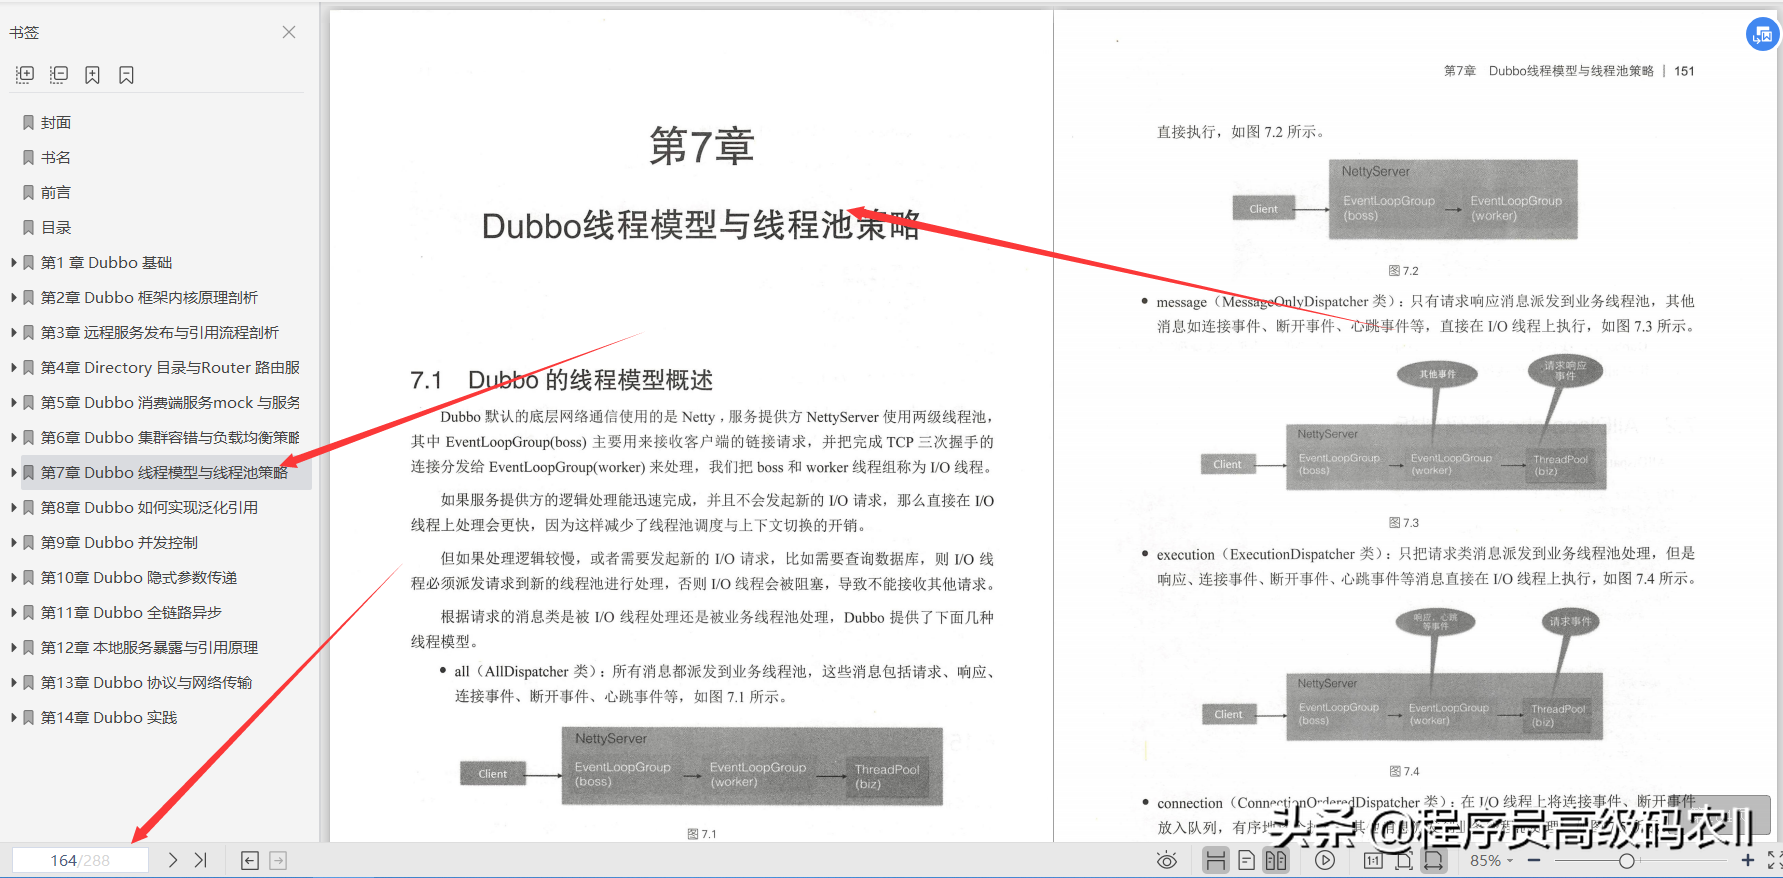Jump to the 前言 bookmark
The height and width of the screenshot is (878, 1783).
pos(56,192)
